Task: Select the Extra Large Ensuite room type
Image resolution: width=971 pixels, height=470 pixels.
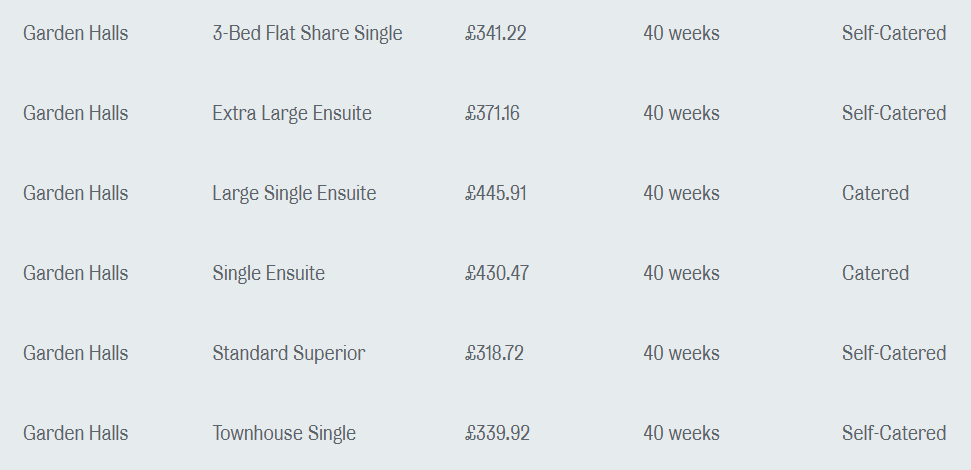Action: click(292, 113)
